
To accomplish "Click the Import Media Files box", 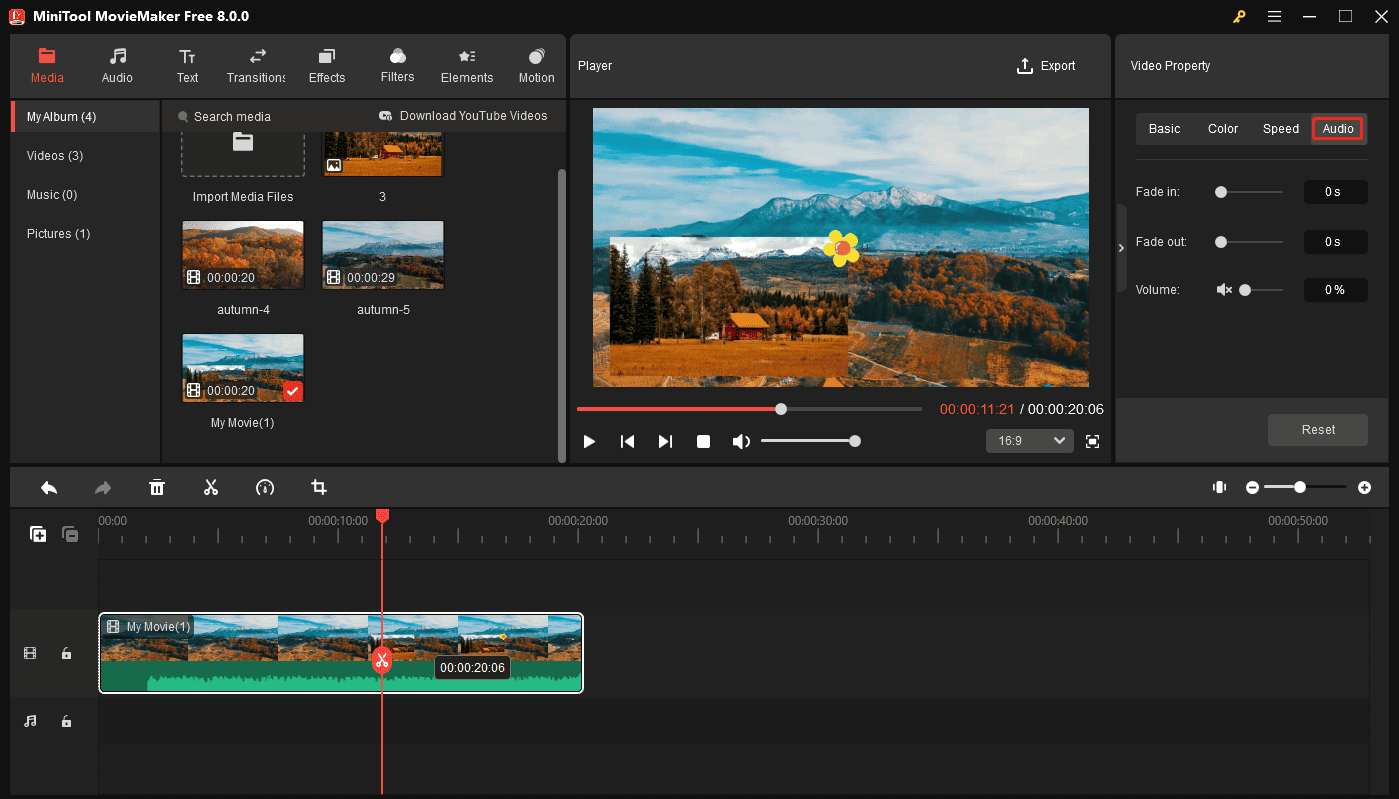I will (x=243, y=153).
